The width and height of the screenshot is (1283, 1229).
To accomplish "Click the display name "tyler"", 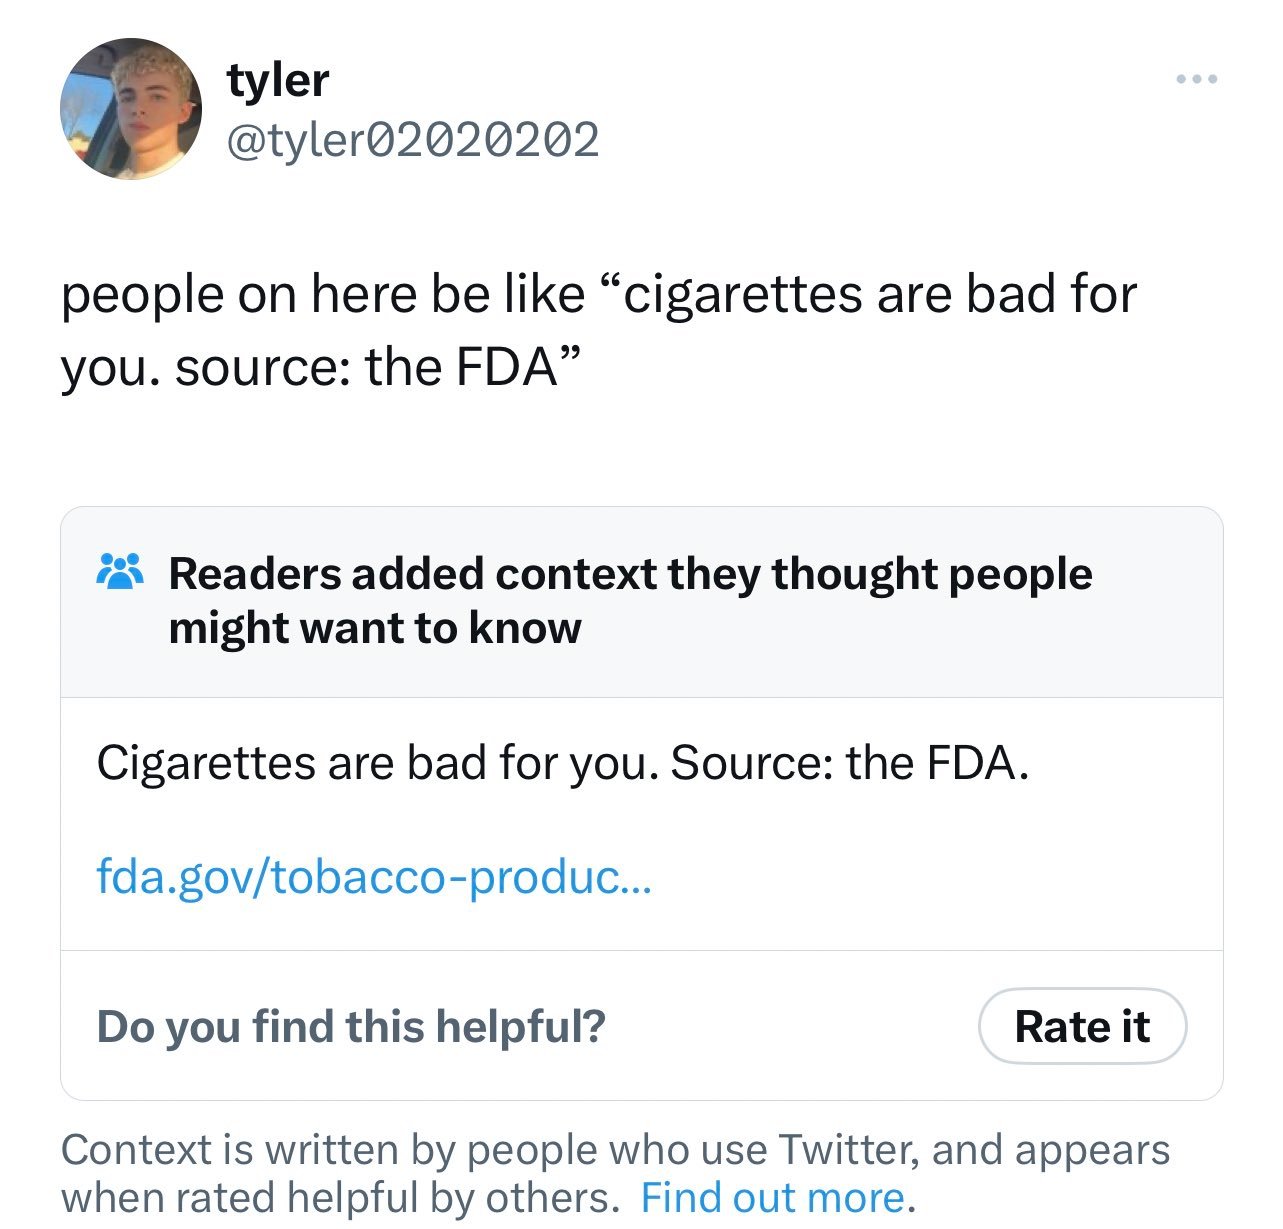I will coord(277,79).
